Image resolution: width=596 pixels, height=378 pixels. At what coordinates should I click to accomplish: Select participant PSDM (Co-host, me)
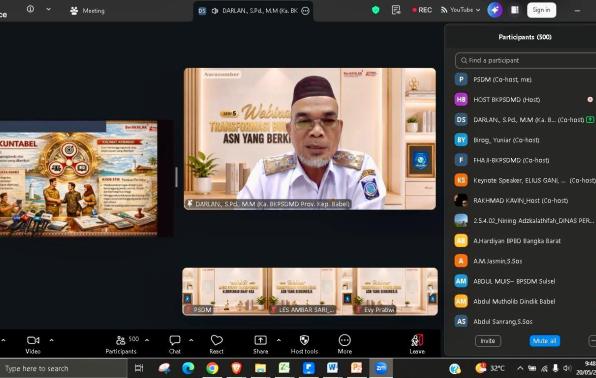[x=525, y=79]
